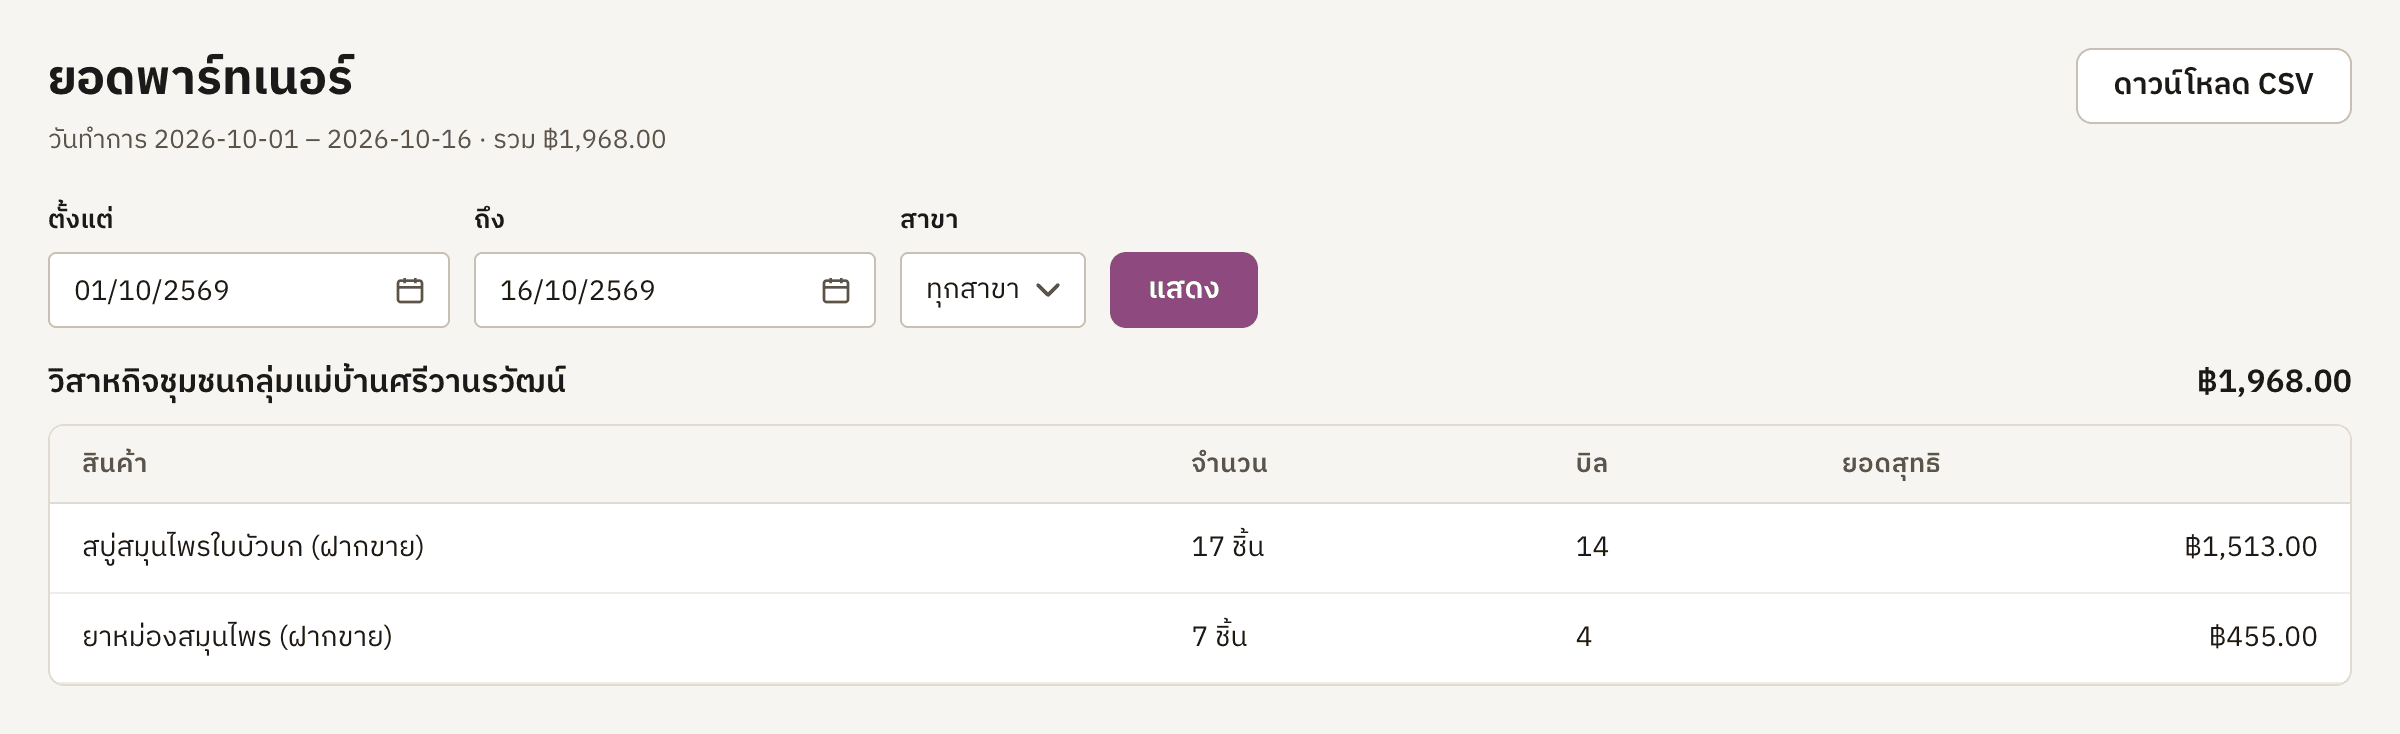2400x734 pixels.
Task: Focus the ถึง date field 16/10/2569
Action: click(x=674, y=290)
